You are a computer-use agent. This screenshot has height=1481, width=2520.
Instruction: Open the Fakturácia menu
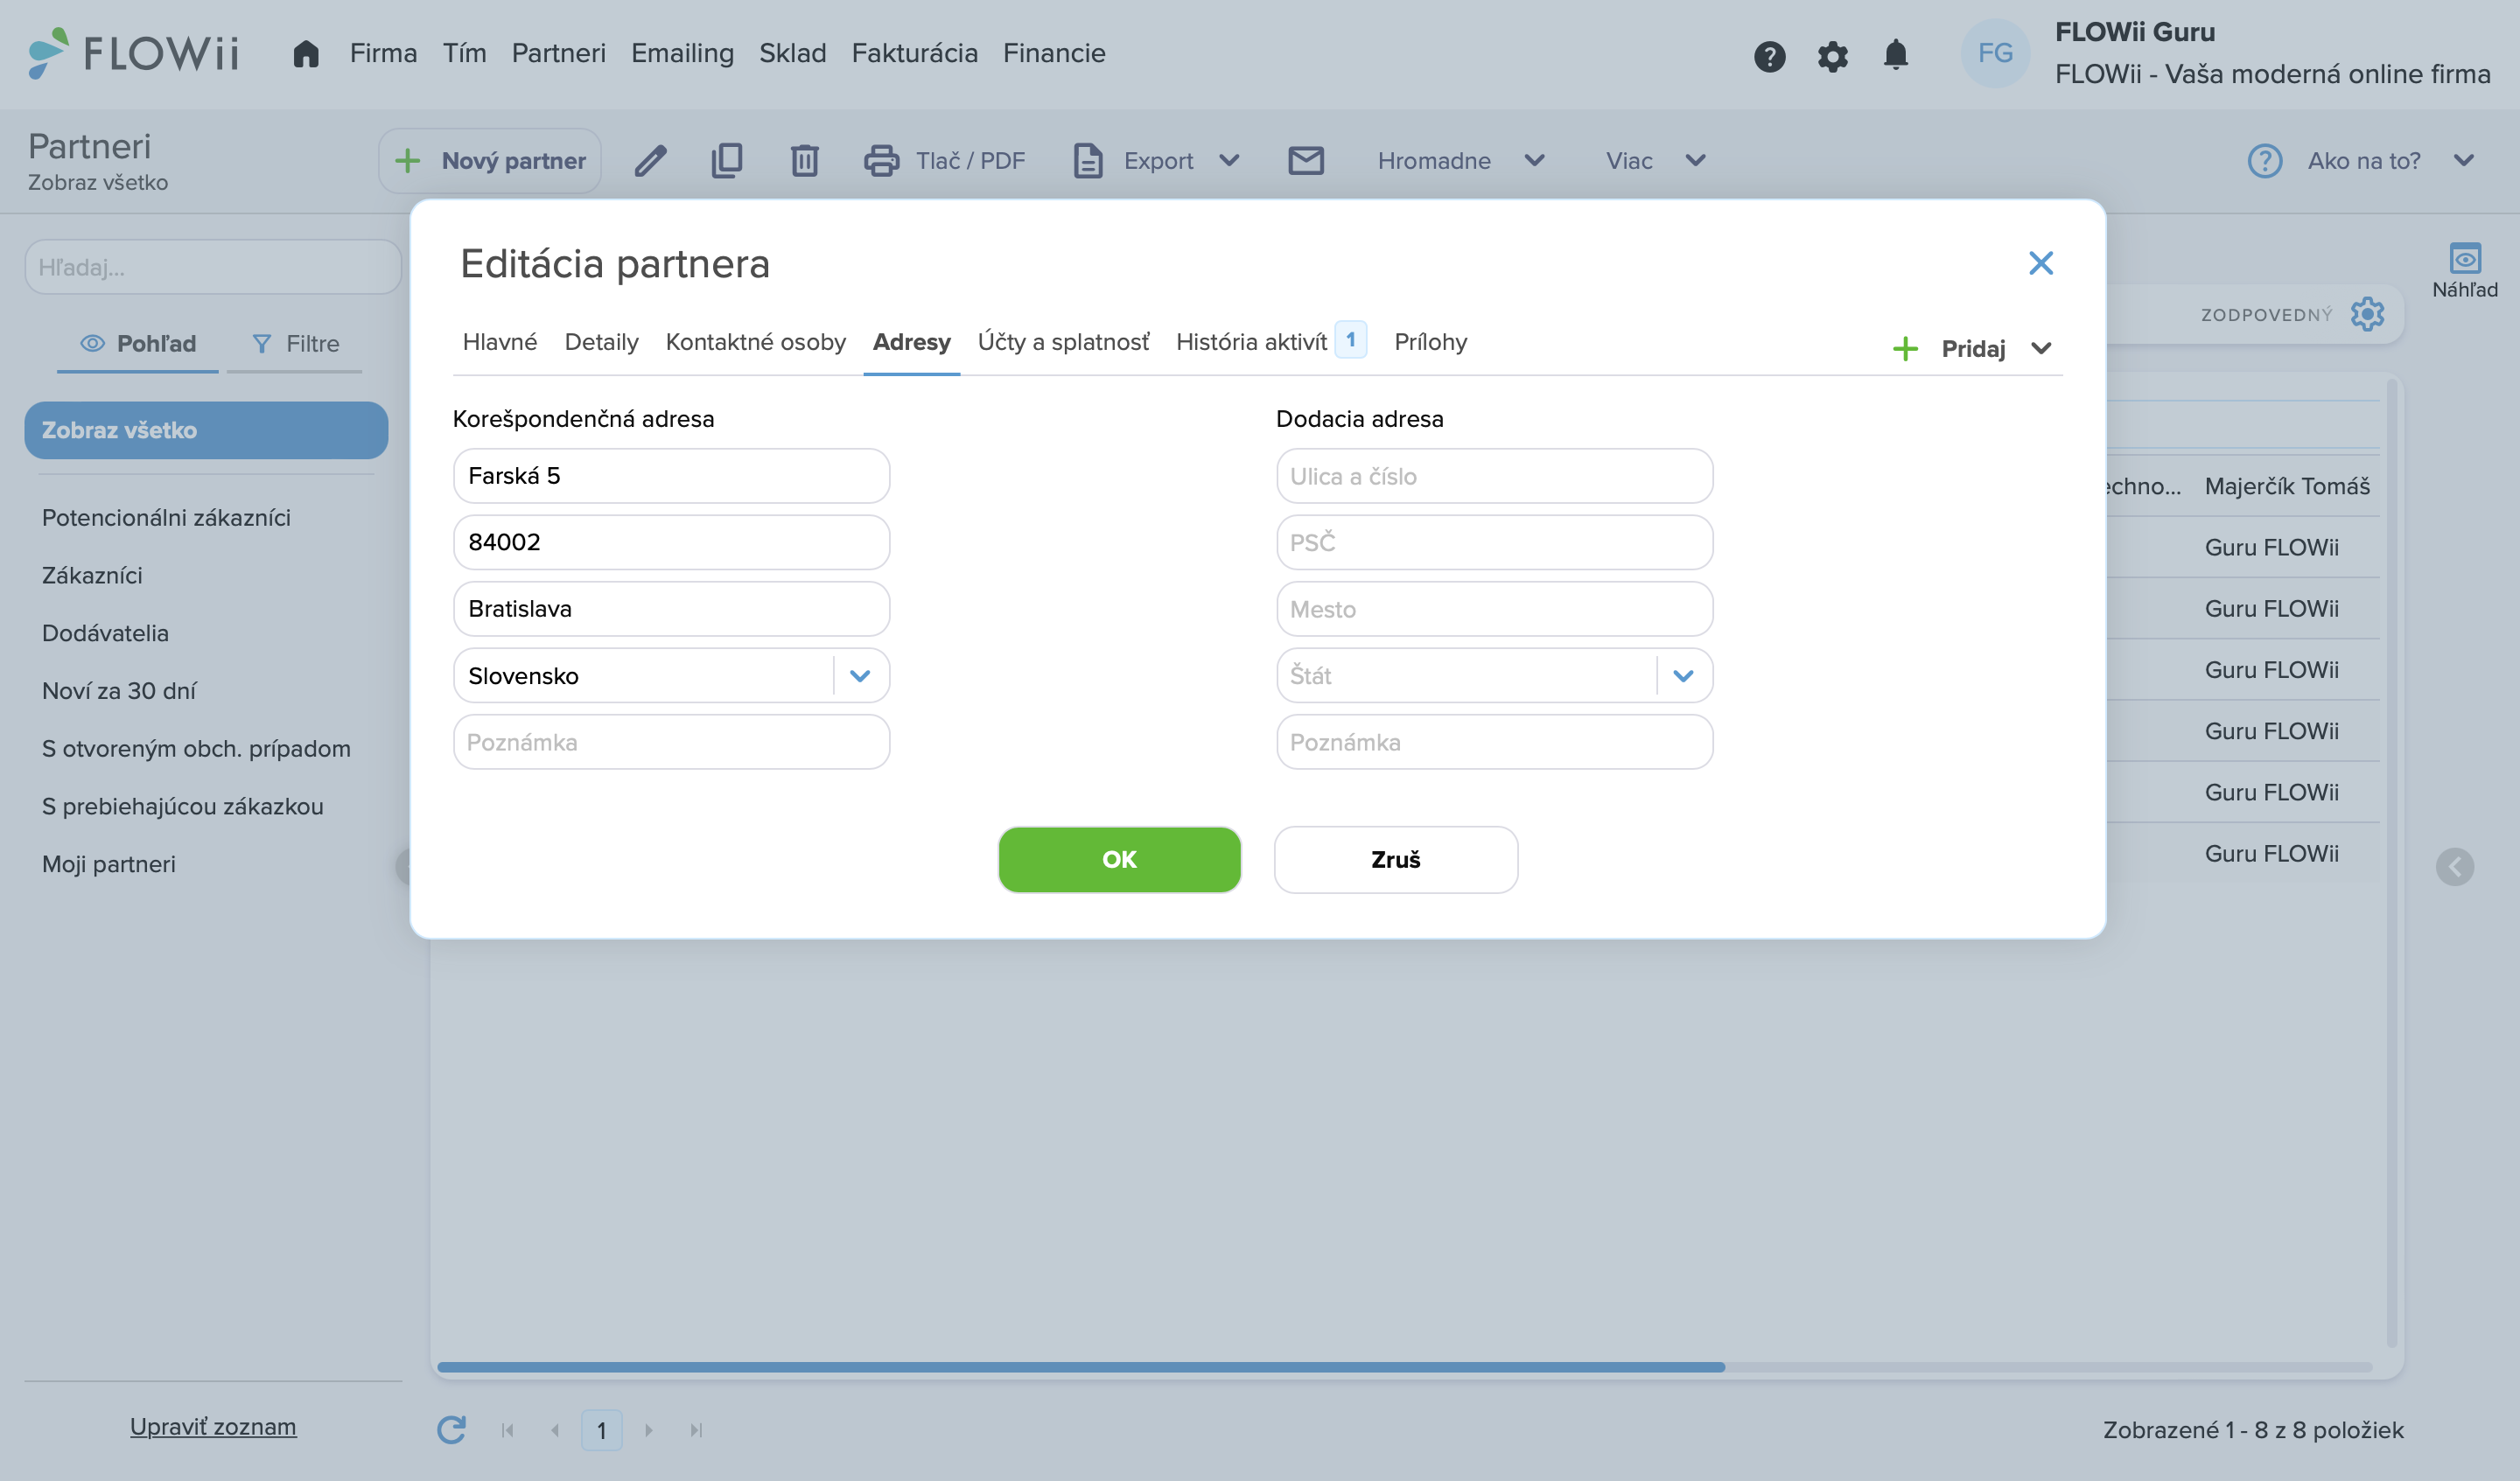click(x=914, y=53)
